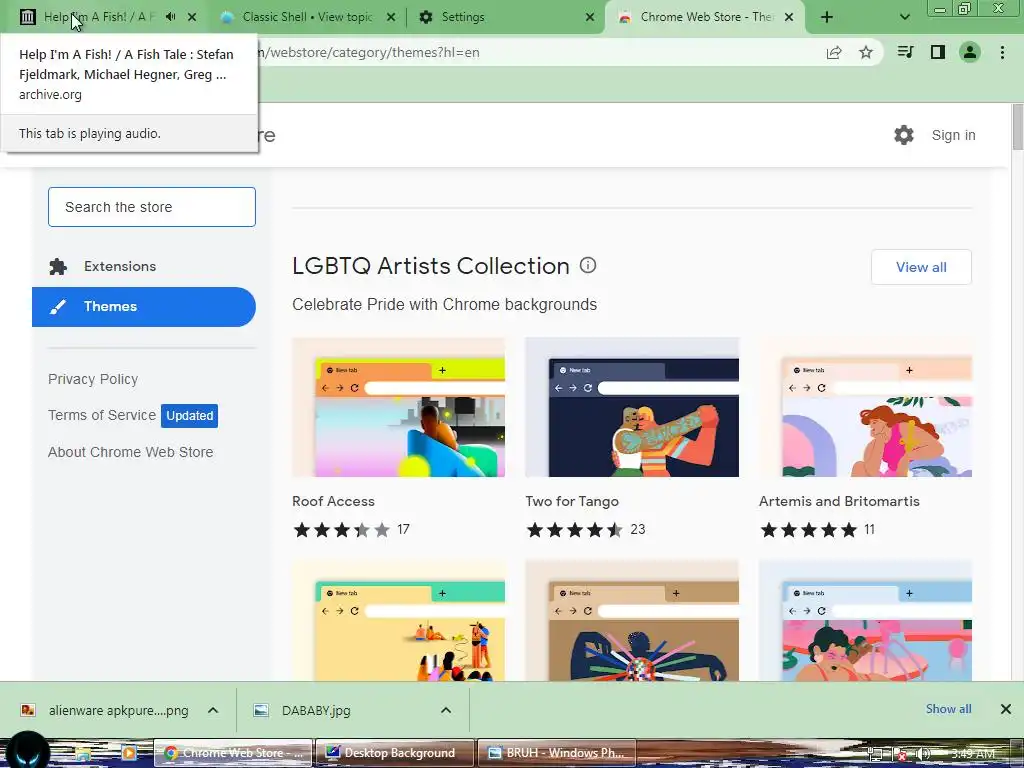Expand options for alienware apkpure download
1024x768 pixels.
click(213, 710)
